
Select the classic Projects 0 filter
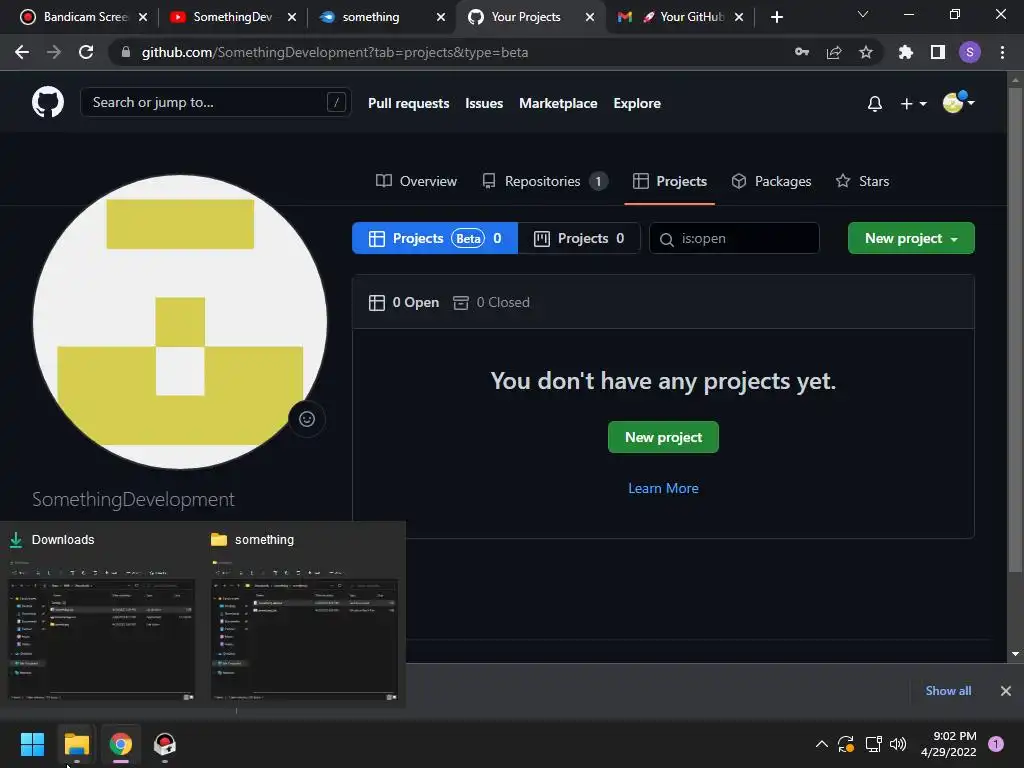coord(579,238)
